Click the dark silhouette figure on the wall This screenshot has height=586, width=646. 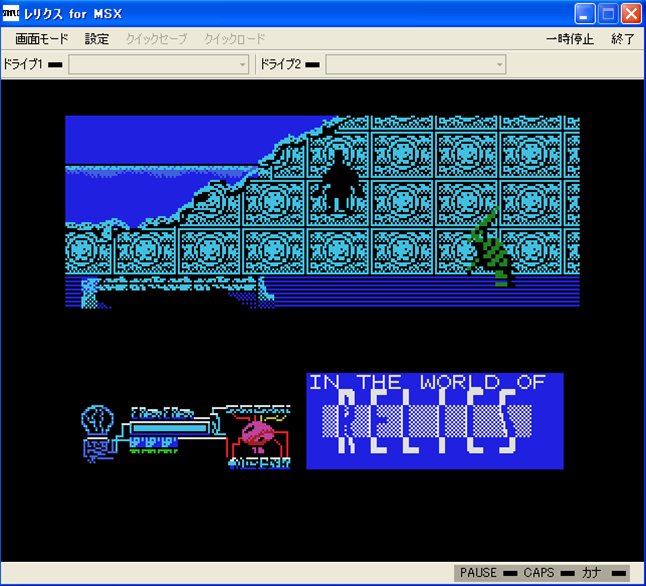[337, 182]
